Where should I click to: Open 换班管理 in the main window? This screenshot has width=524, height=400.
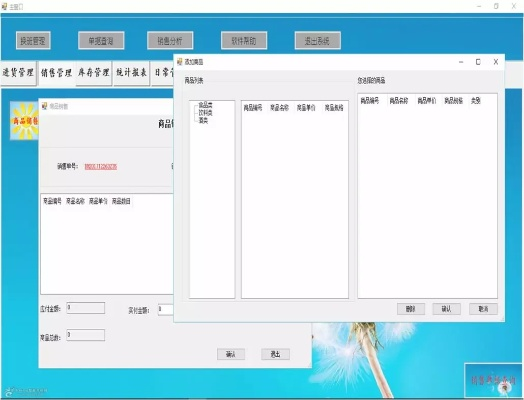pos(33,40)
